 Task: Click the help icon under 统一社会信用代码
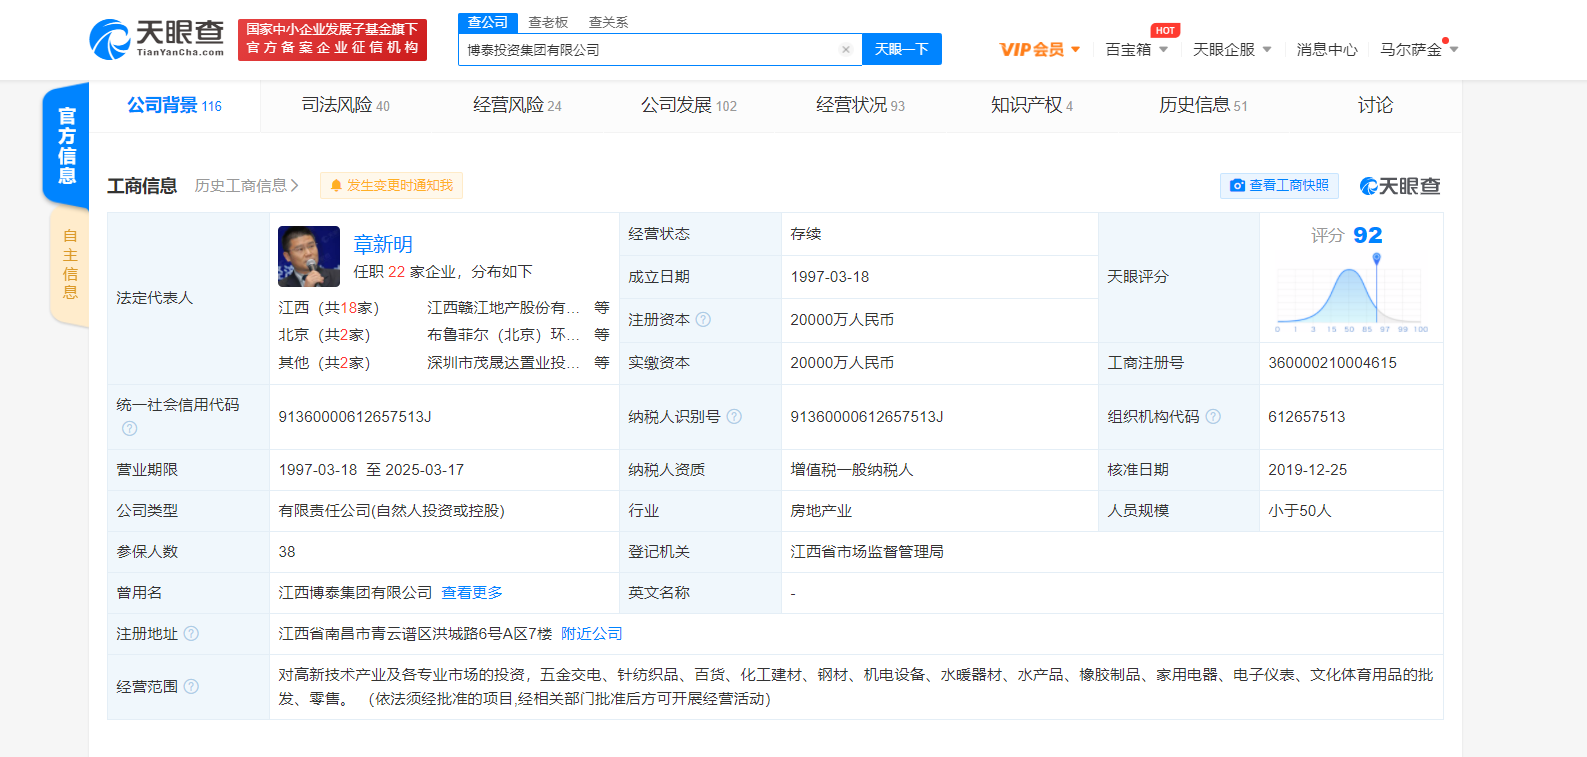(x=129, y=428)
